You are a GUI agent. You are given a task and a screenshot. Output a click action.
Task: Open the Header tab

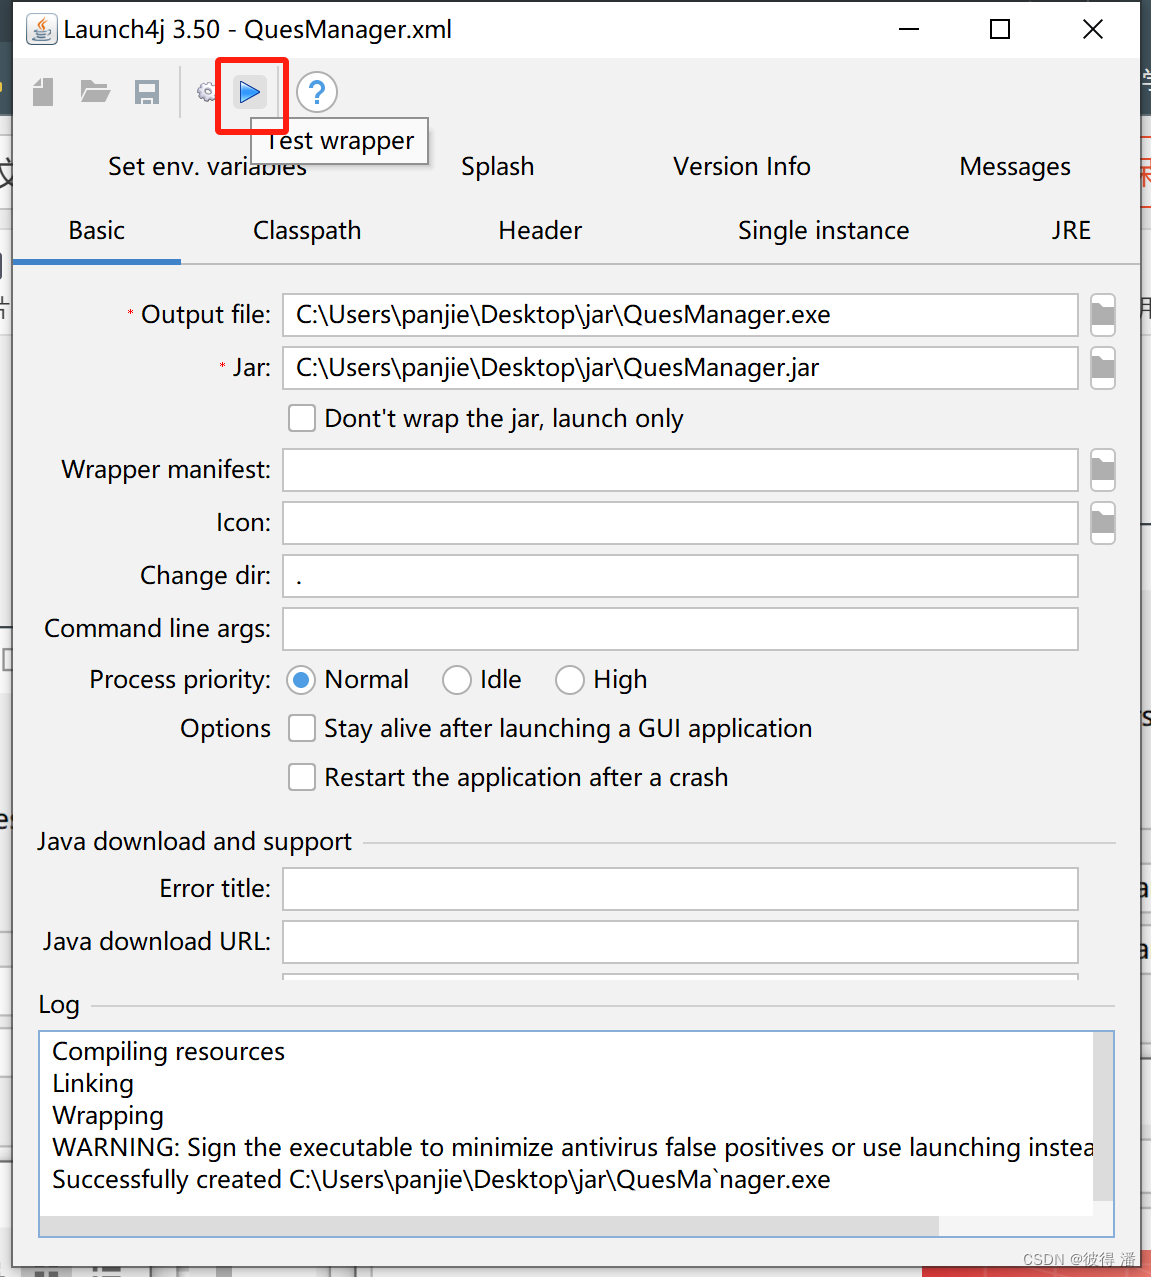tap(540, 231)
